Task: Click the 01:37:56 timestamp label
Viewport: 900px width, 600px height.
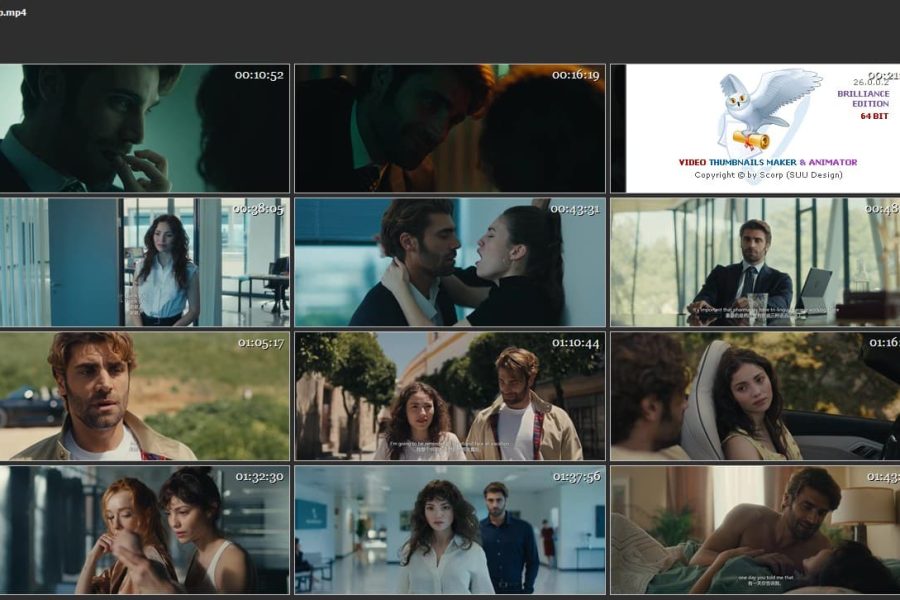Action: (576, 476)
